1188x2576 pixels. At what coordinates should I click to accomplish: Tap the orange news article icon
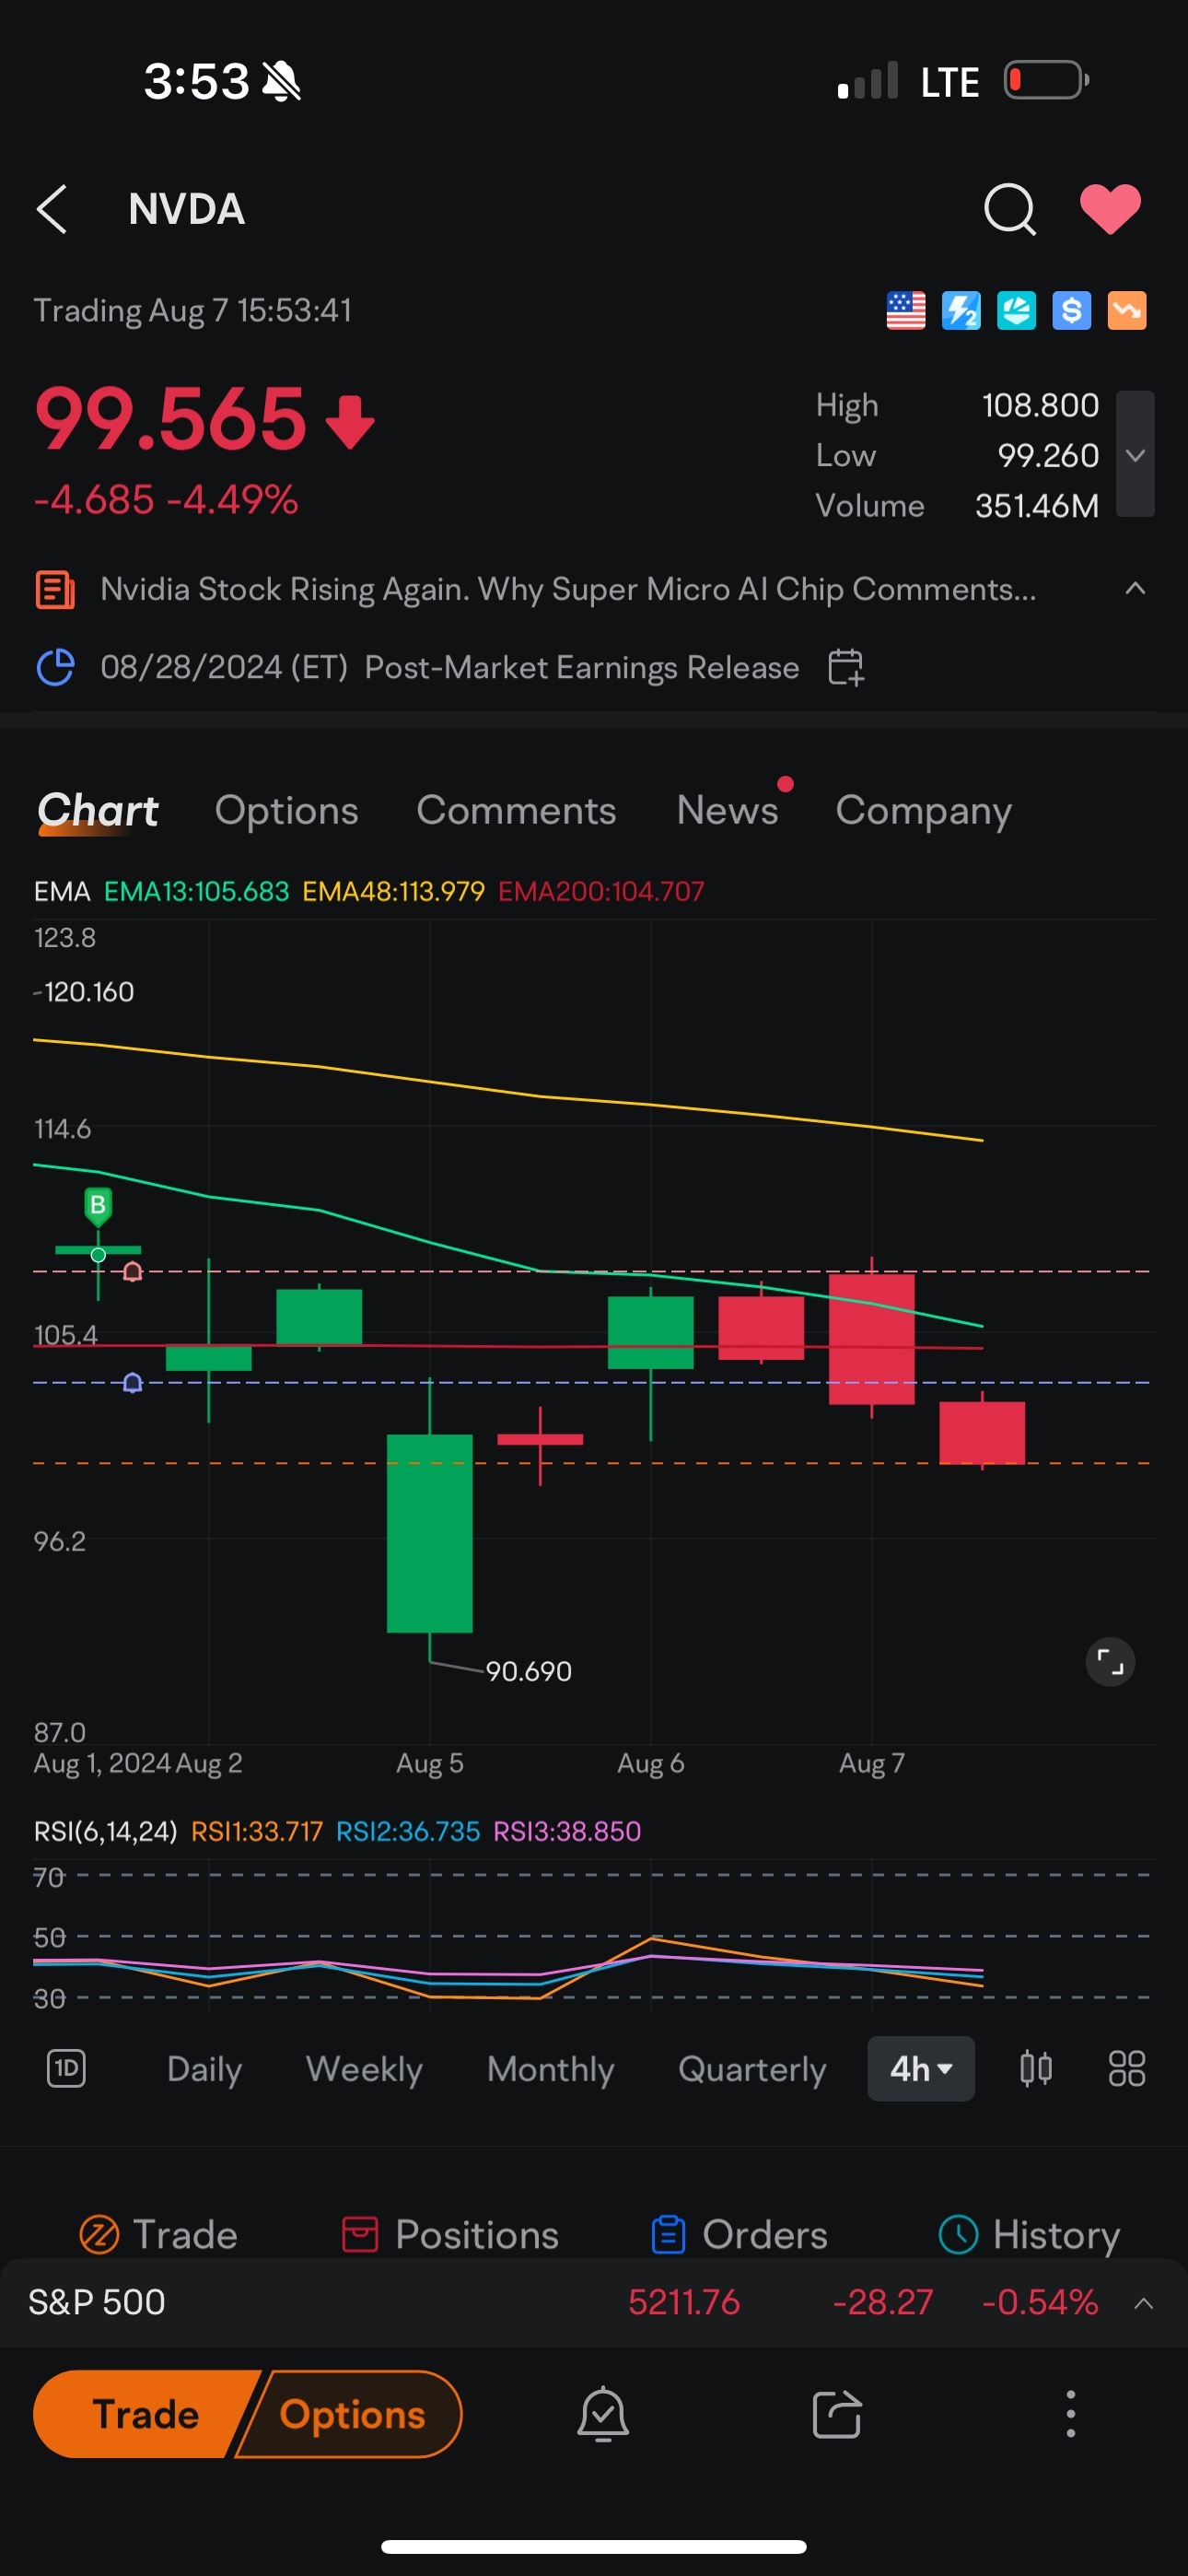tap(55, 589)
